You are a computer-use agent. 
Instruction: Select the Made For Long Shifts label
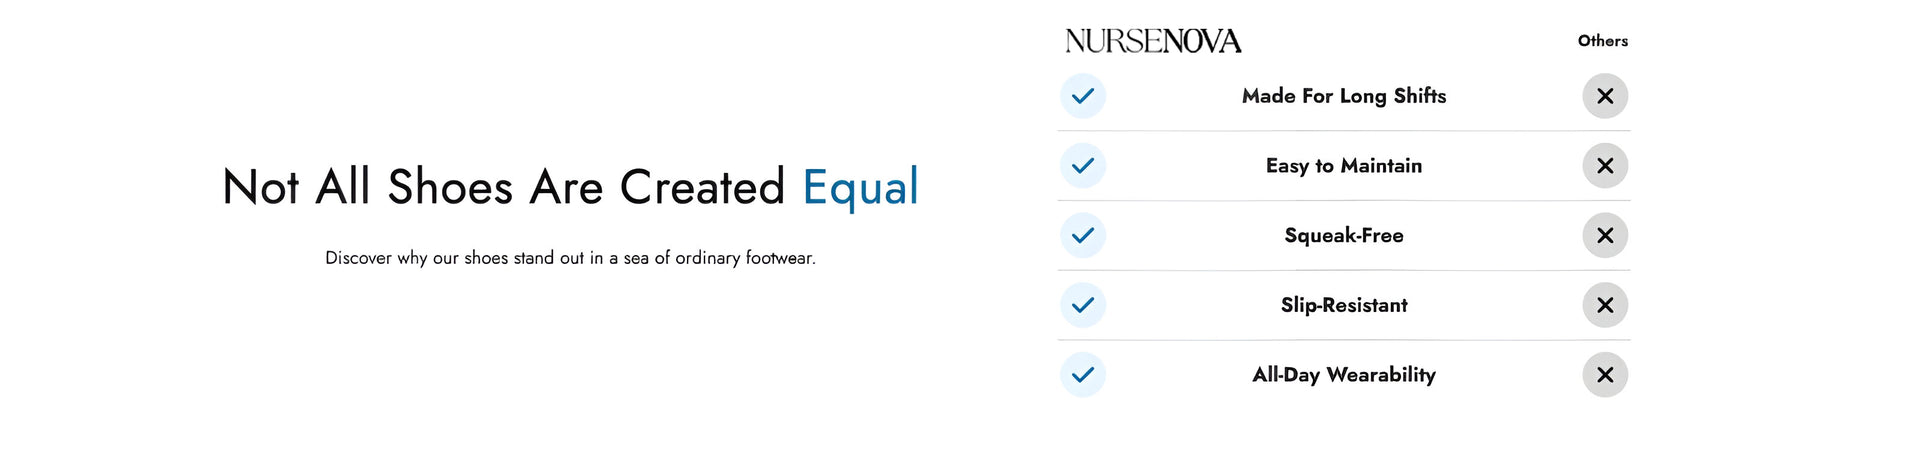[1343, 96]
